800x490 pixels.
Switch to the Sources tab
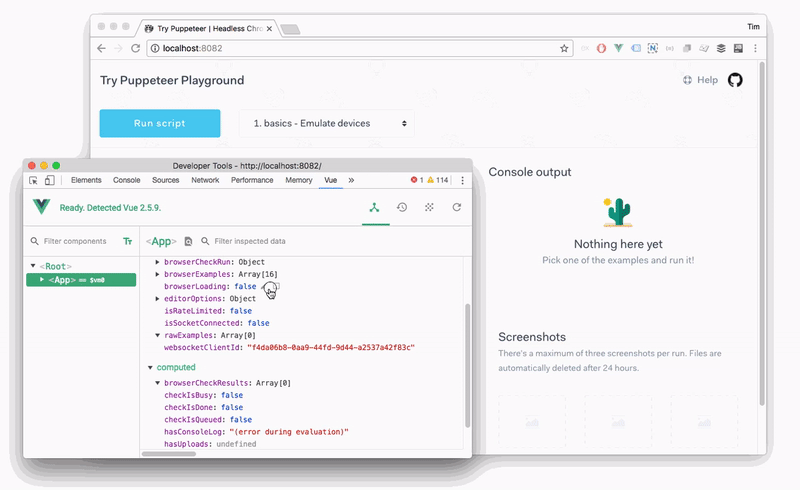[166, 180]
